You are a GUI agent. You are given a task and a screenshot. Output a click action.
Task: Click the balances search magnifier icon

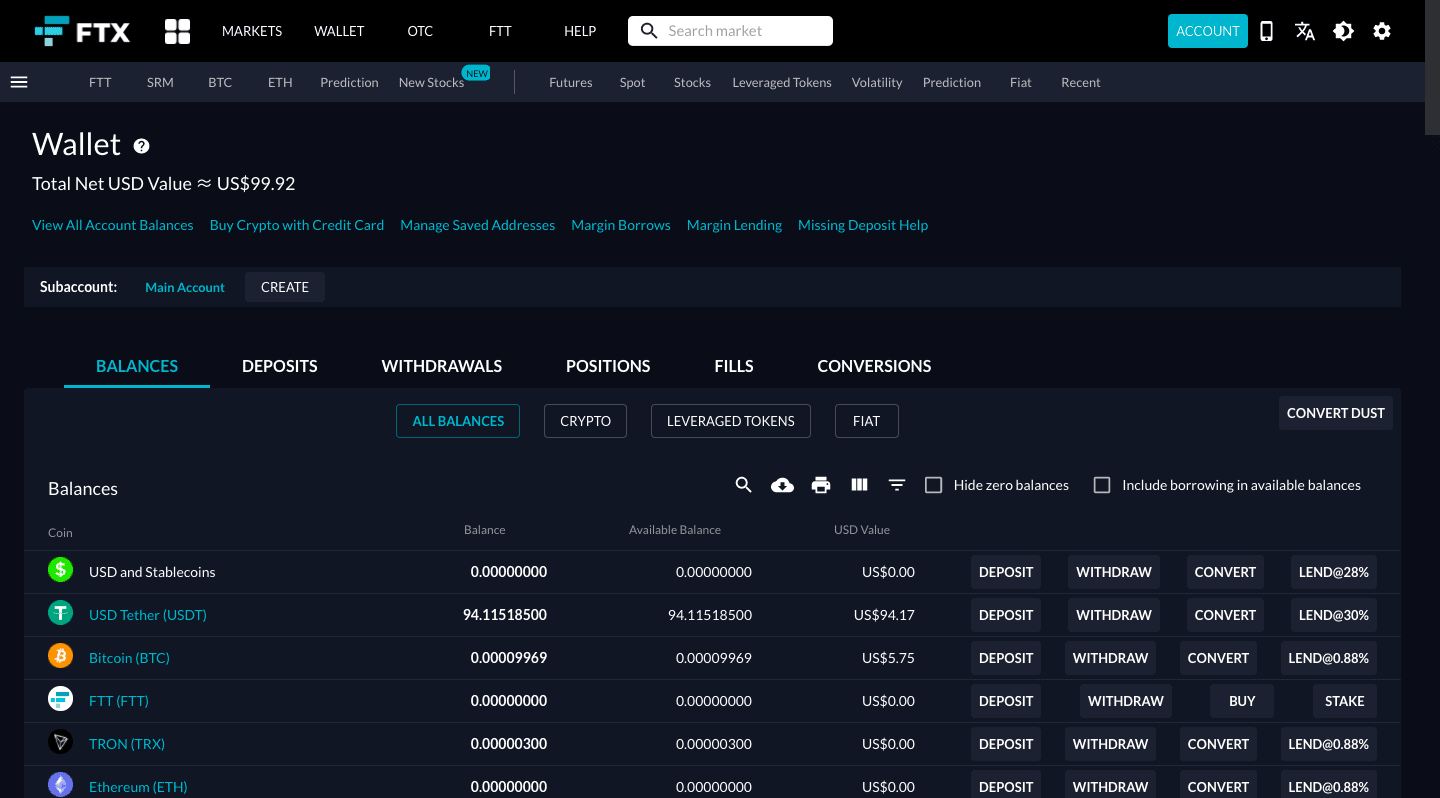[x=743, y=485]
